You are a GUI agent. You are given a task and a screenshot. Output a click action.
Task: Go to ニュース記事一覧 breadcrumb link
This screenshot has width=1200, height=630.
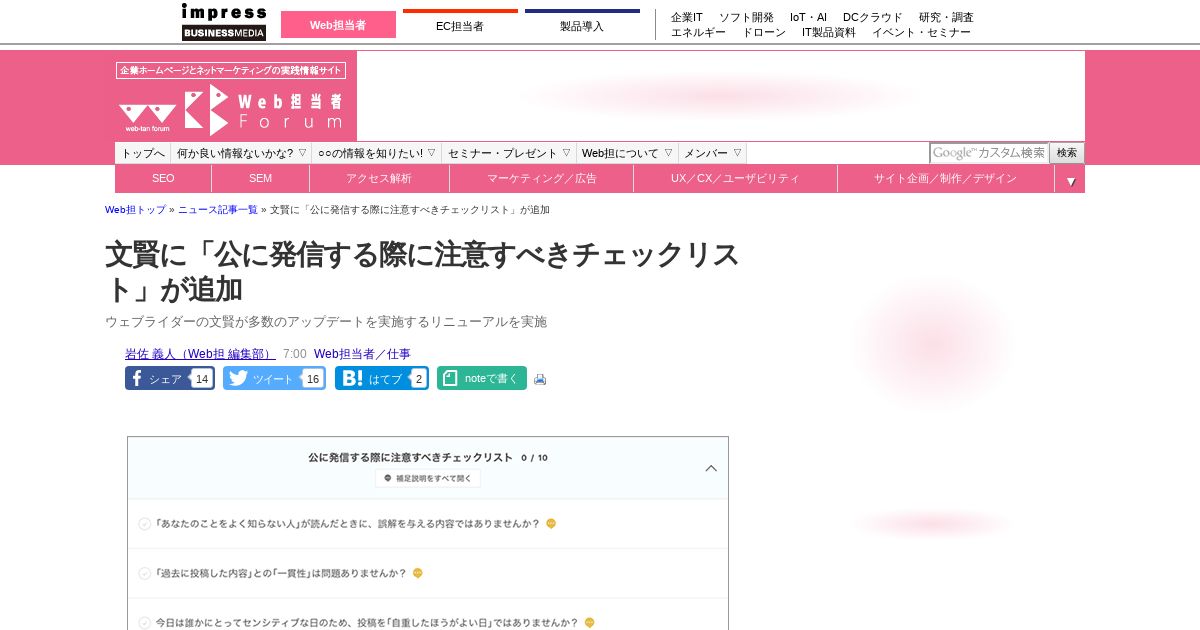tap(218, 210)
